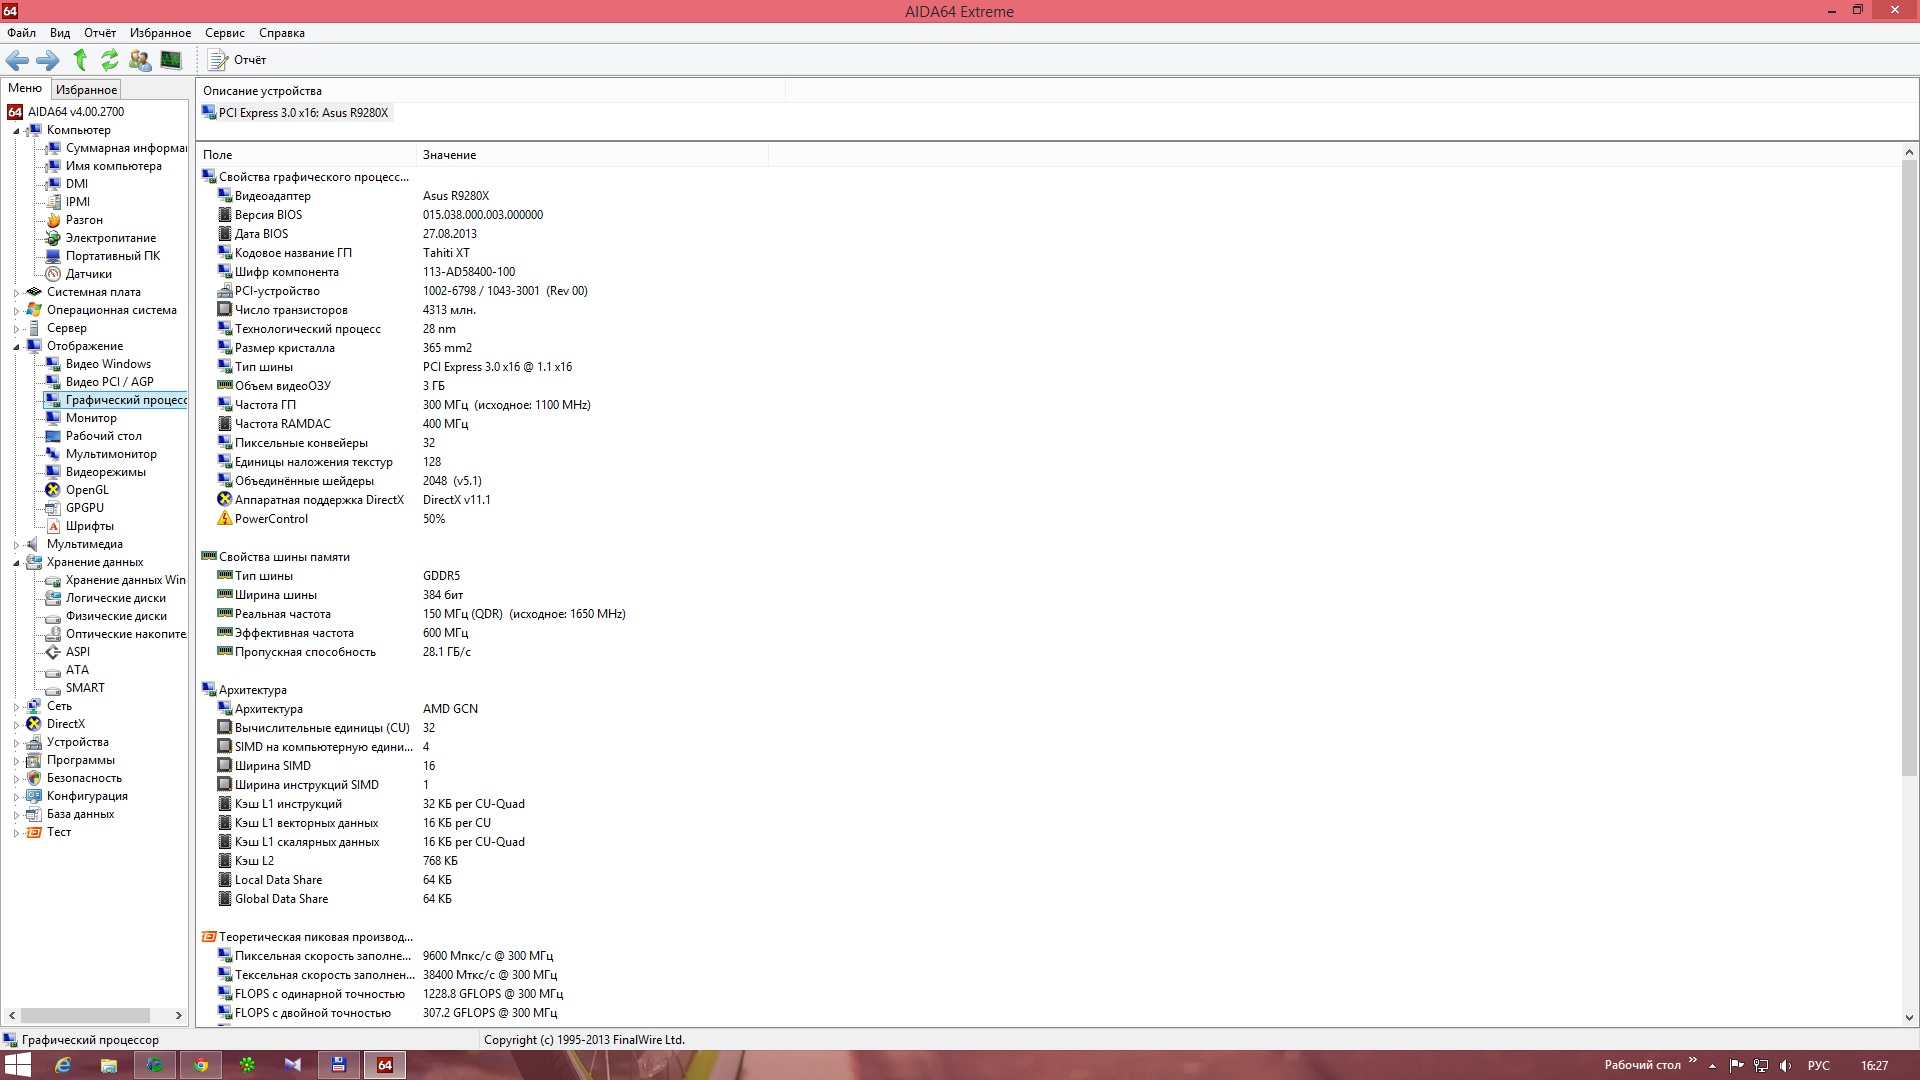This screenshot has width=1920, height=1080.
Task: Expand the Мультимедиа tree node
Action: coord(16,545)
